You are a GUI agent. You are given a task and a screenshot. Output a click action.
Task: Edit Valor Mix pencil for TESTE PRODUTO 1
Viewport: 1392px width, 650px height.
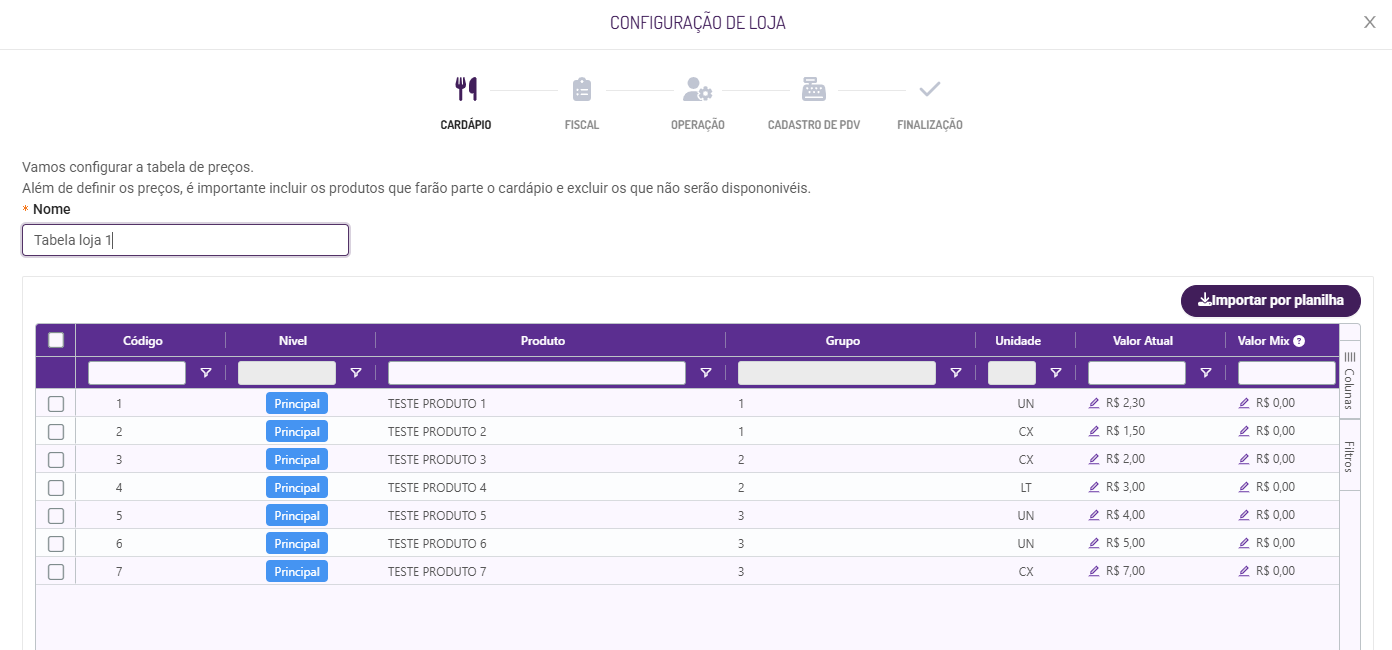(1244, 403)
